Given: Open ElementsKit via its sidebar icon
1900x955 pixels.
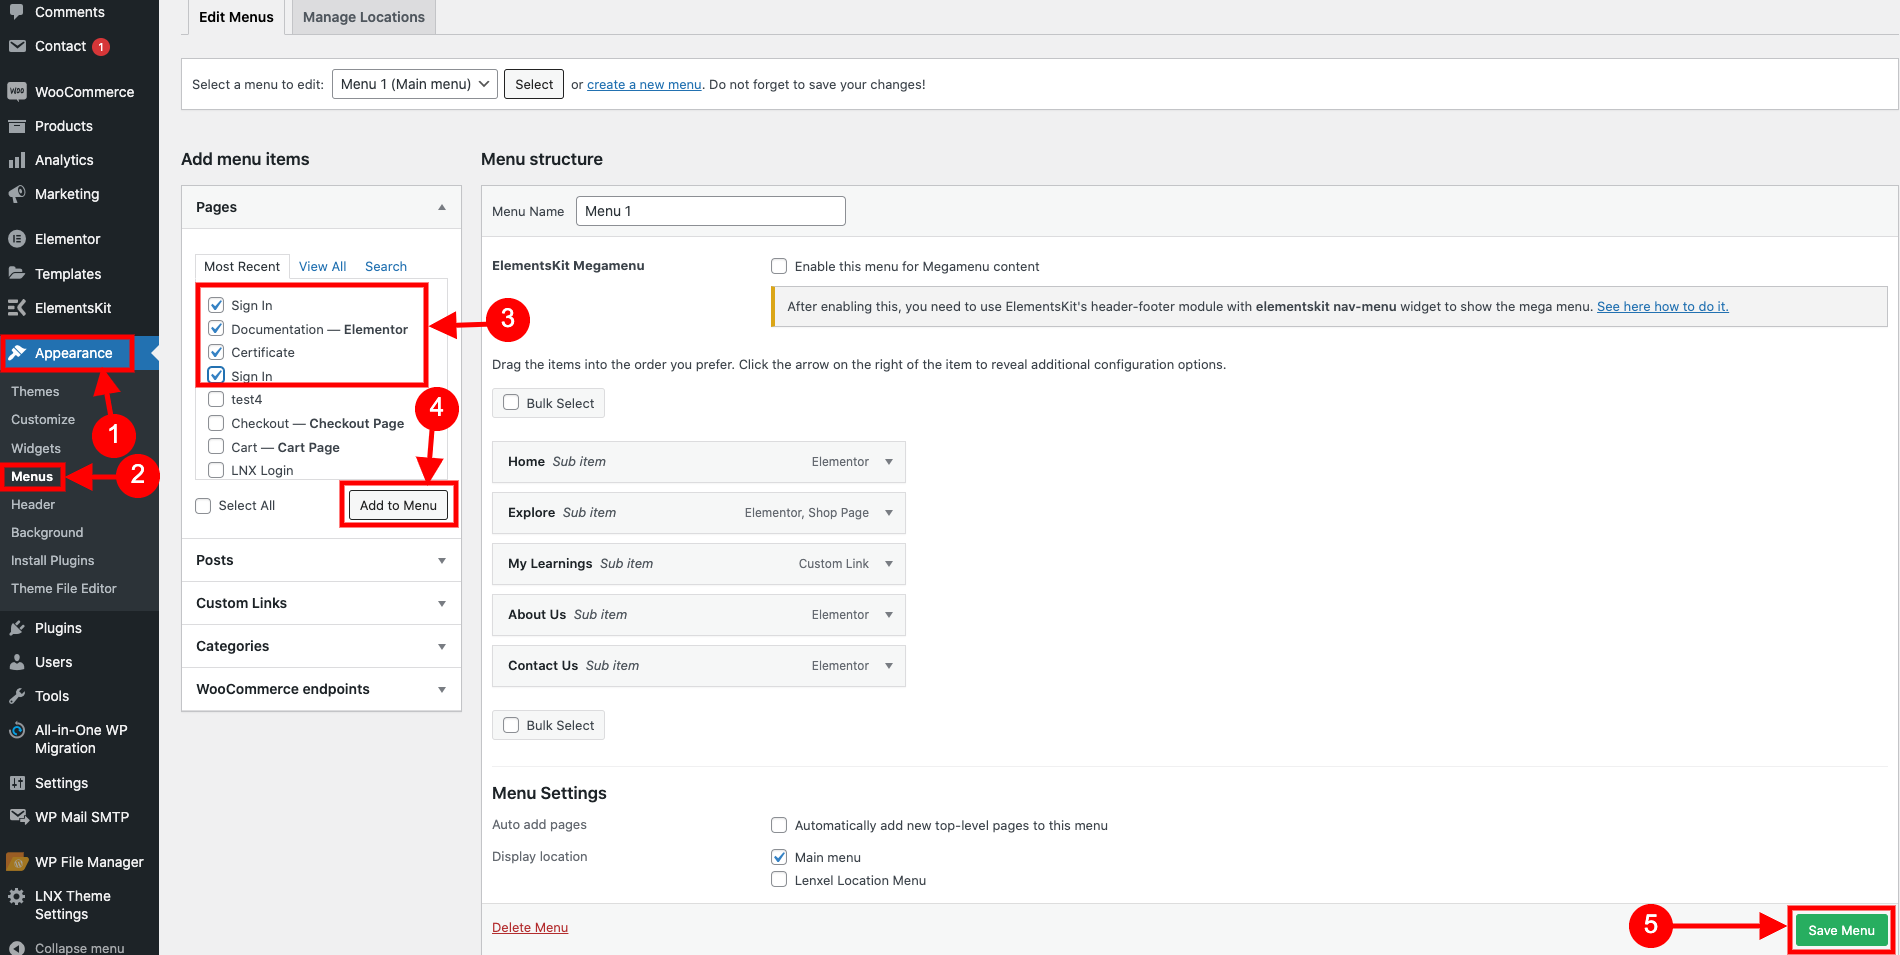Looking at the screenshot, I should tap(17, 307).
